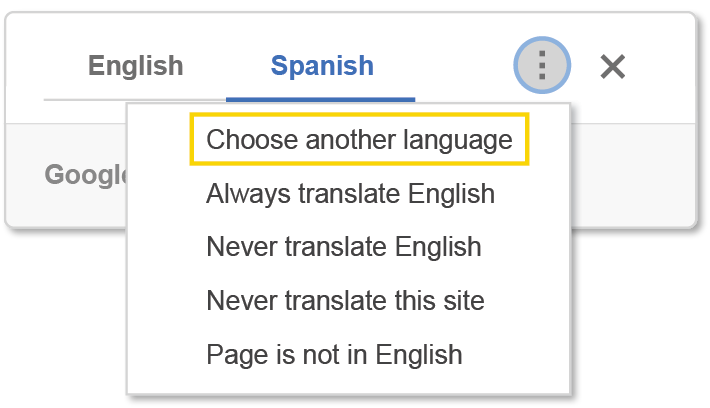Report page is not in English
The image size is (710, 408).
pyautogui.click(x=334, y=354)
